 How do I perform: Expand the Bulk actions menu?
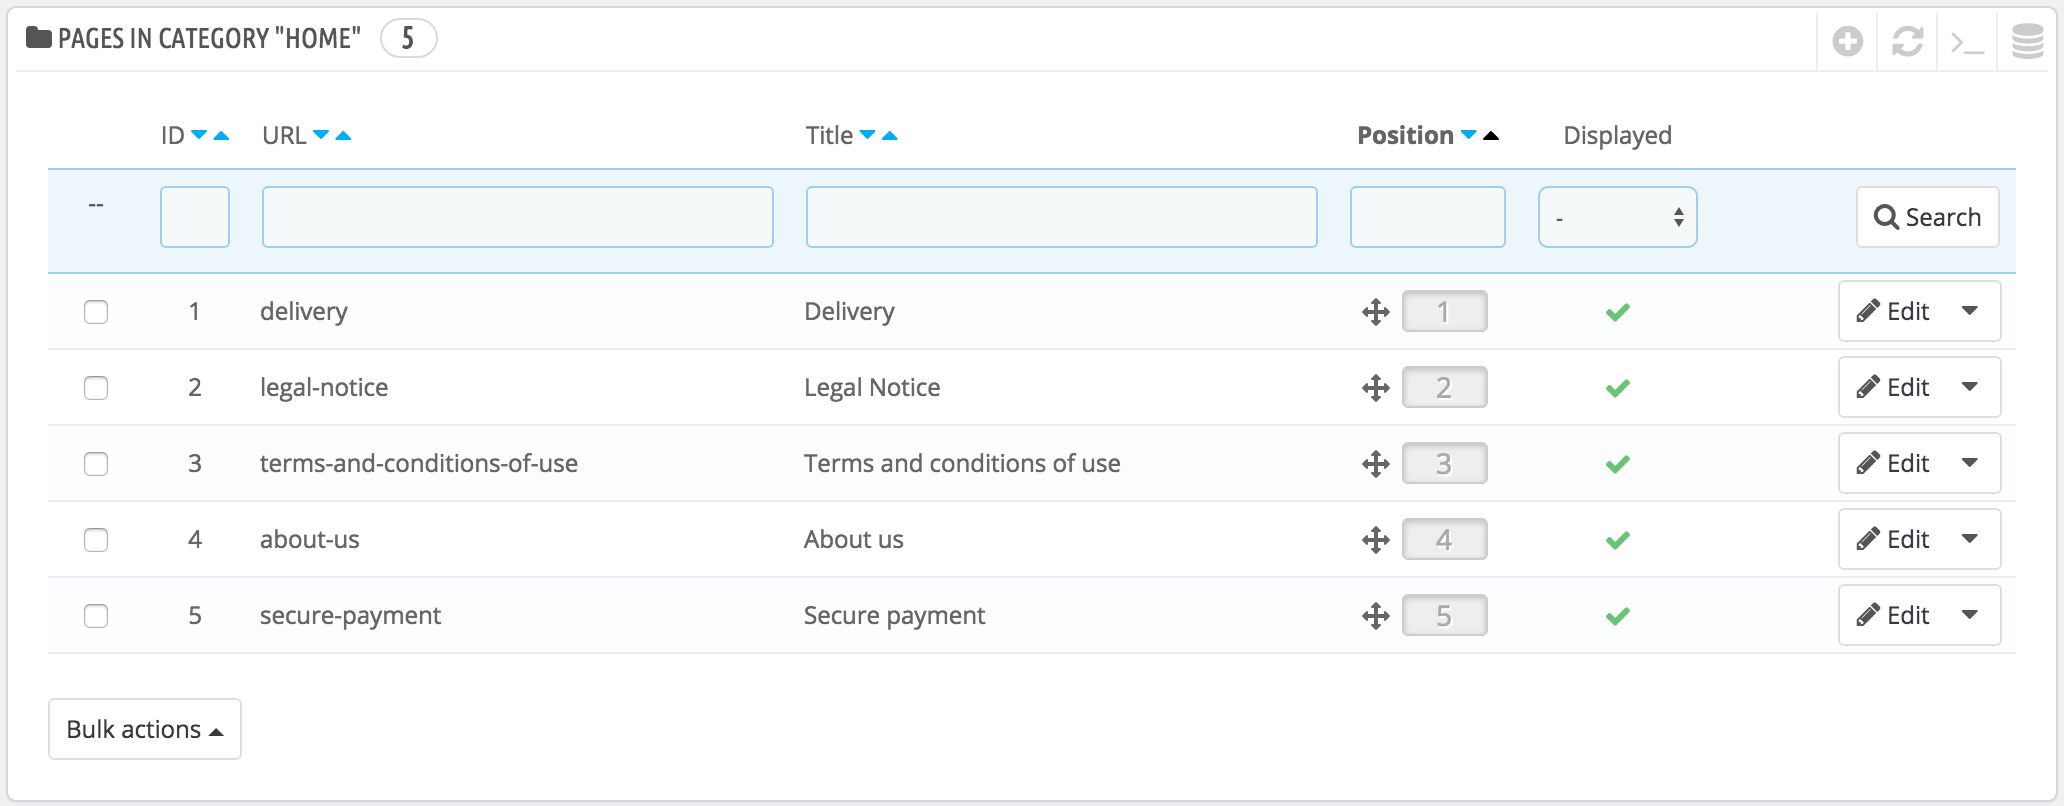click(145, 729)
